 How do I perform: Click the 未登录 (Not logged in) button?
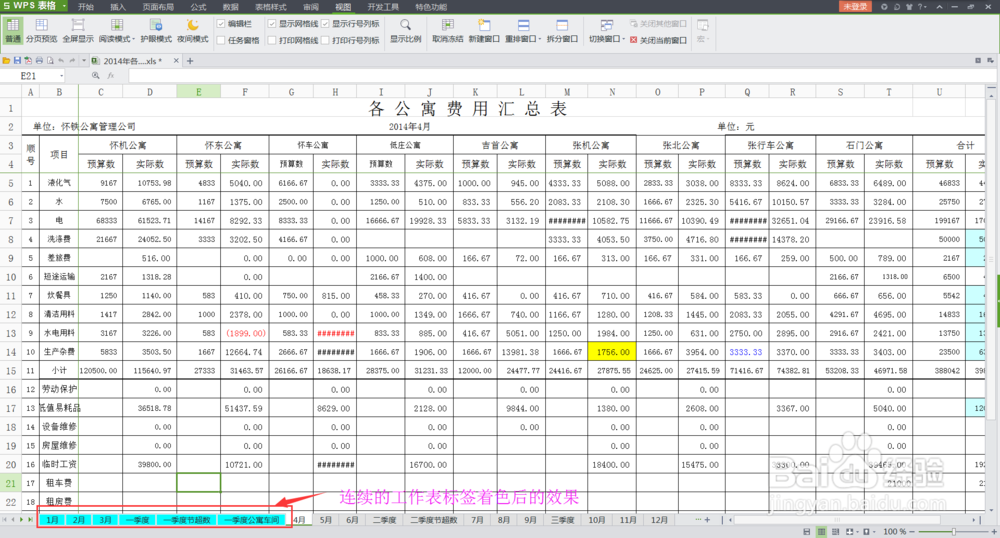click(855, 6)
